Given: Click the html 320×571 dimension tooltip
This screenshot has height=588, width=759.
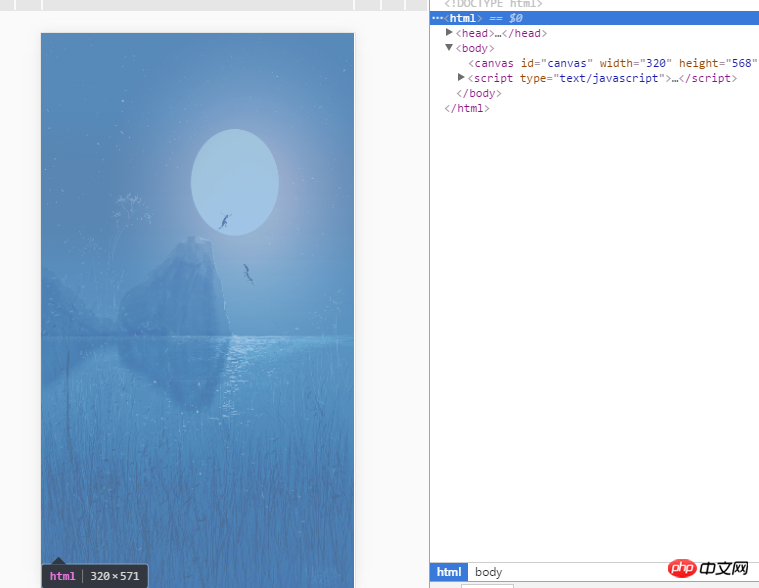Looking at the screenshot, I should tap(95, 576).
